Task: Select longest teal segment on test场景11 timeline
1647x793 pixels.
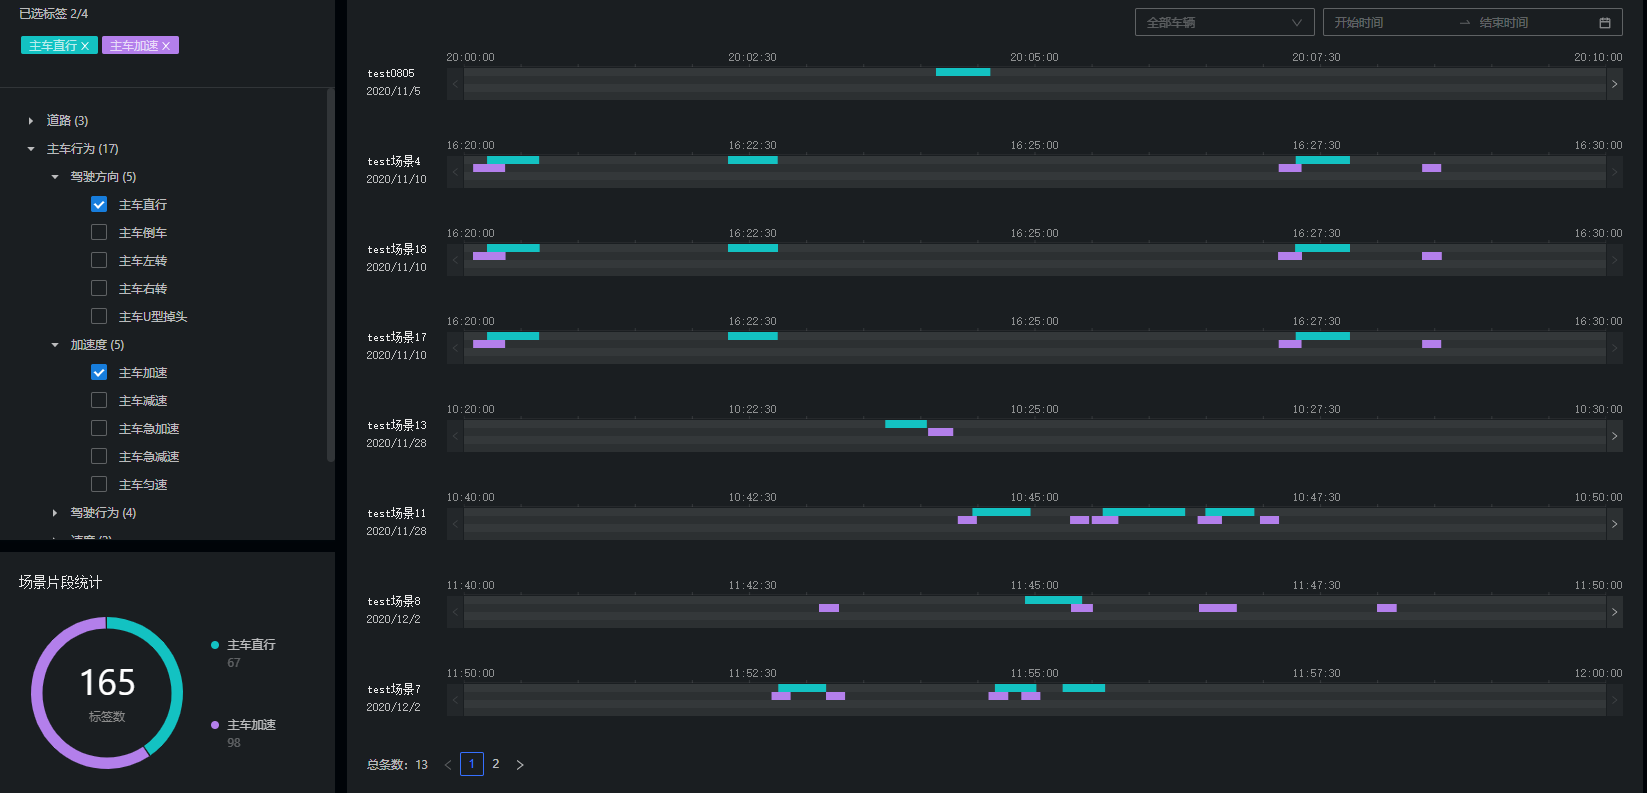Action: pos(1144,512)
